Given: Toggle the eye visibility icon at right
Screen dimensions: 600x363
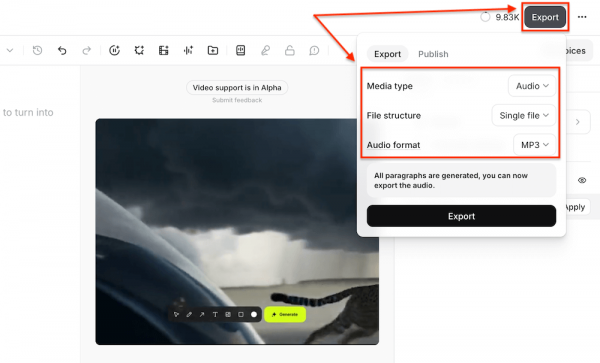Looking at the screenshot, I should point(582,180).
